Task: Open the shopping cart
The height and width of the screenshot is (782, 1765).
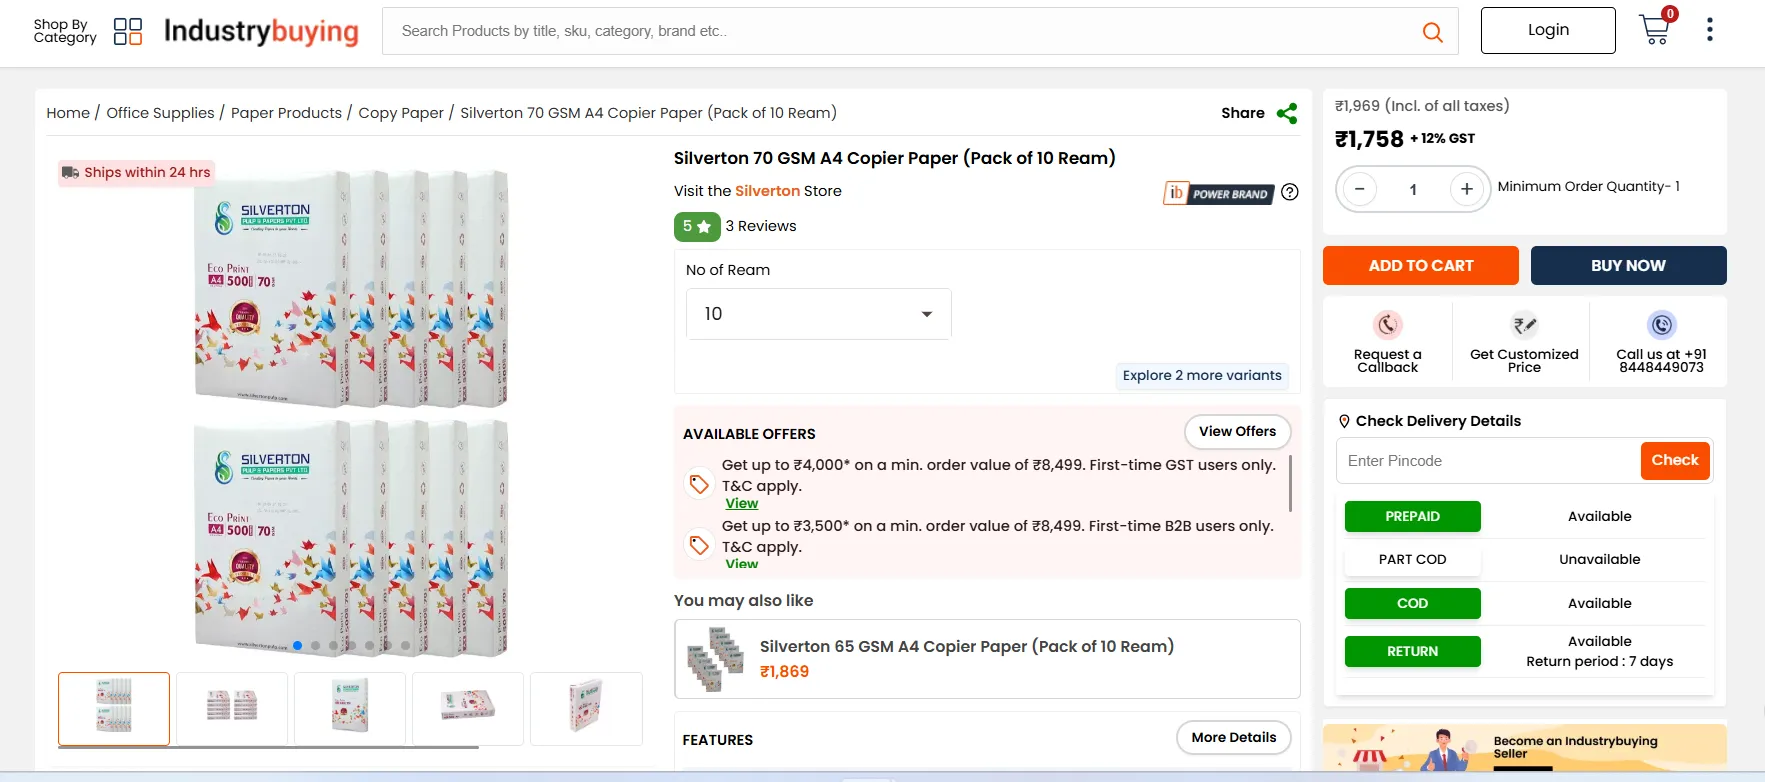Action: 1655,30
